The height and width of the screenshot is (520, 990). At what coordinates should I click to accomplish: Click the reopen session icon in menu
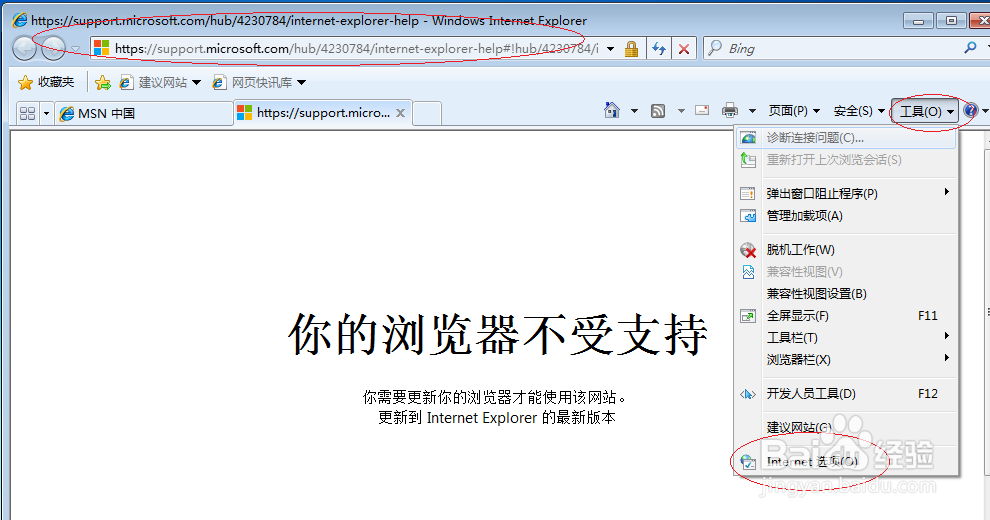(748, 160)
